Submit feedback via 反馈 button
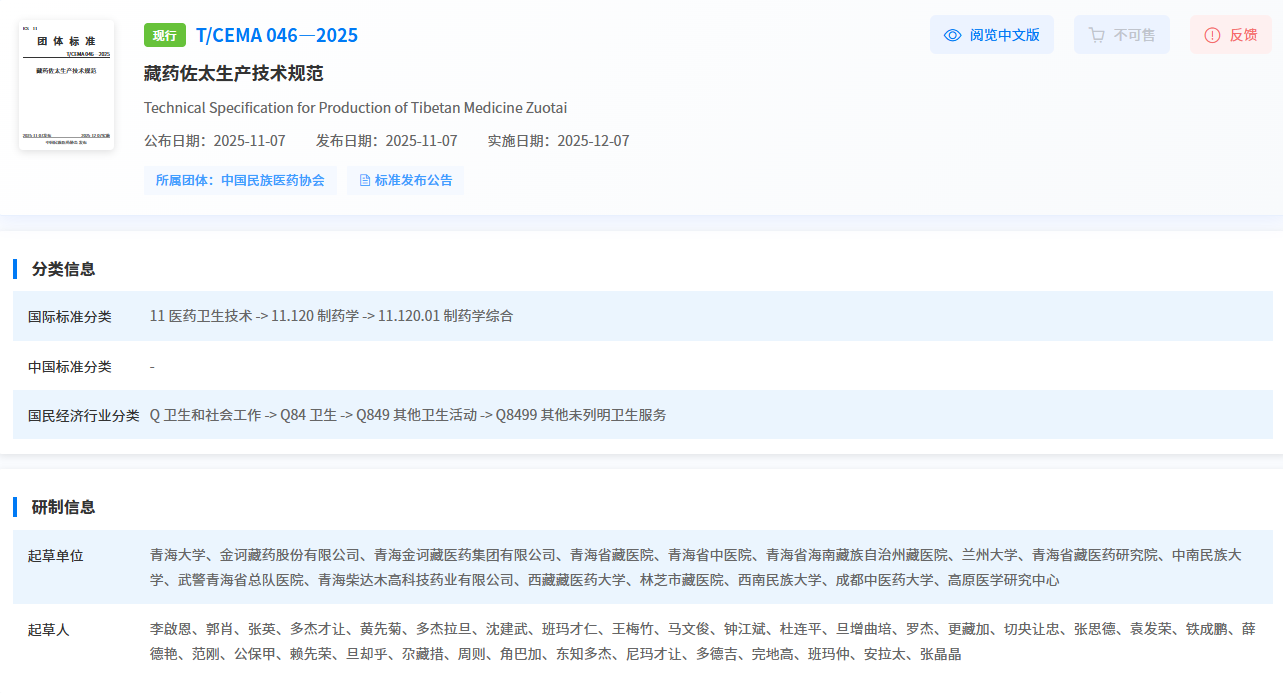 tap(1231, 35)
